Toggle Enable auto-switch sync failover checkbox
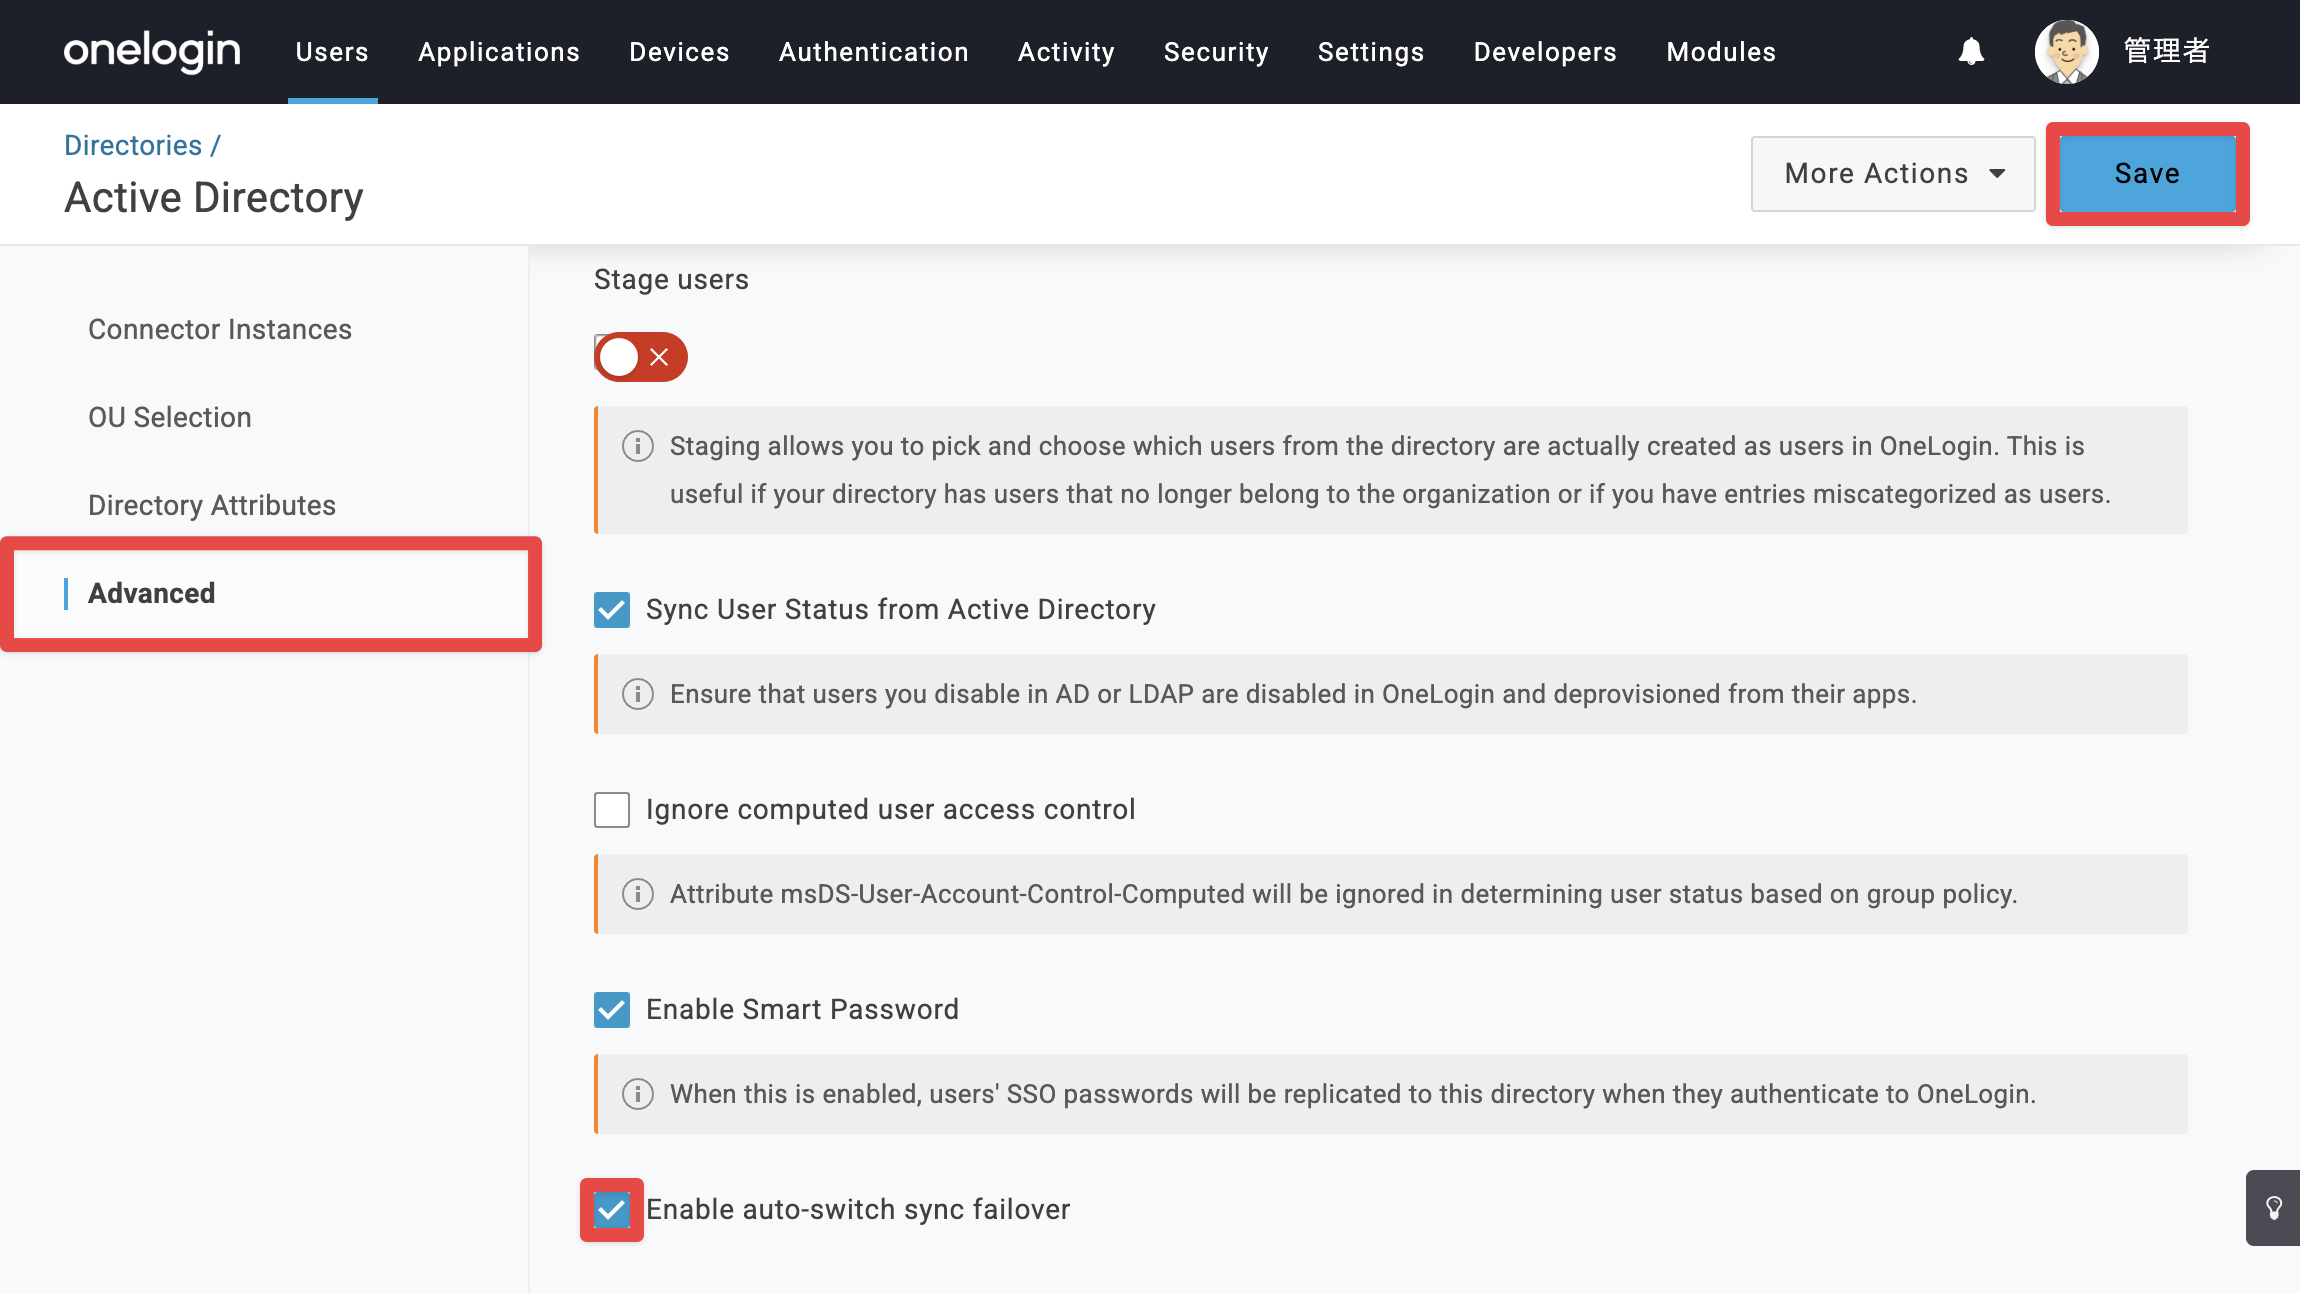The height and width of the screenshot is (1294, 2300). 612,1210
